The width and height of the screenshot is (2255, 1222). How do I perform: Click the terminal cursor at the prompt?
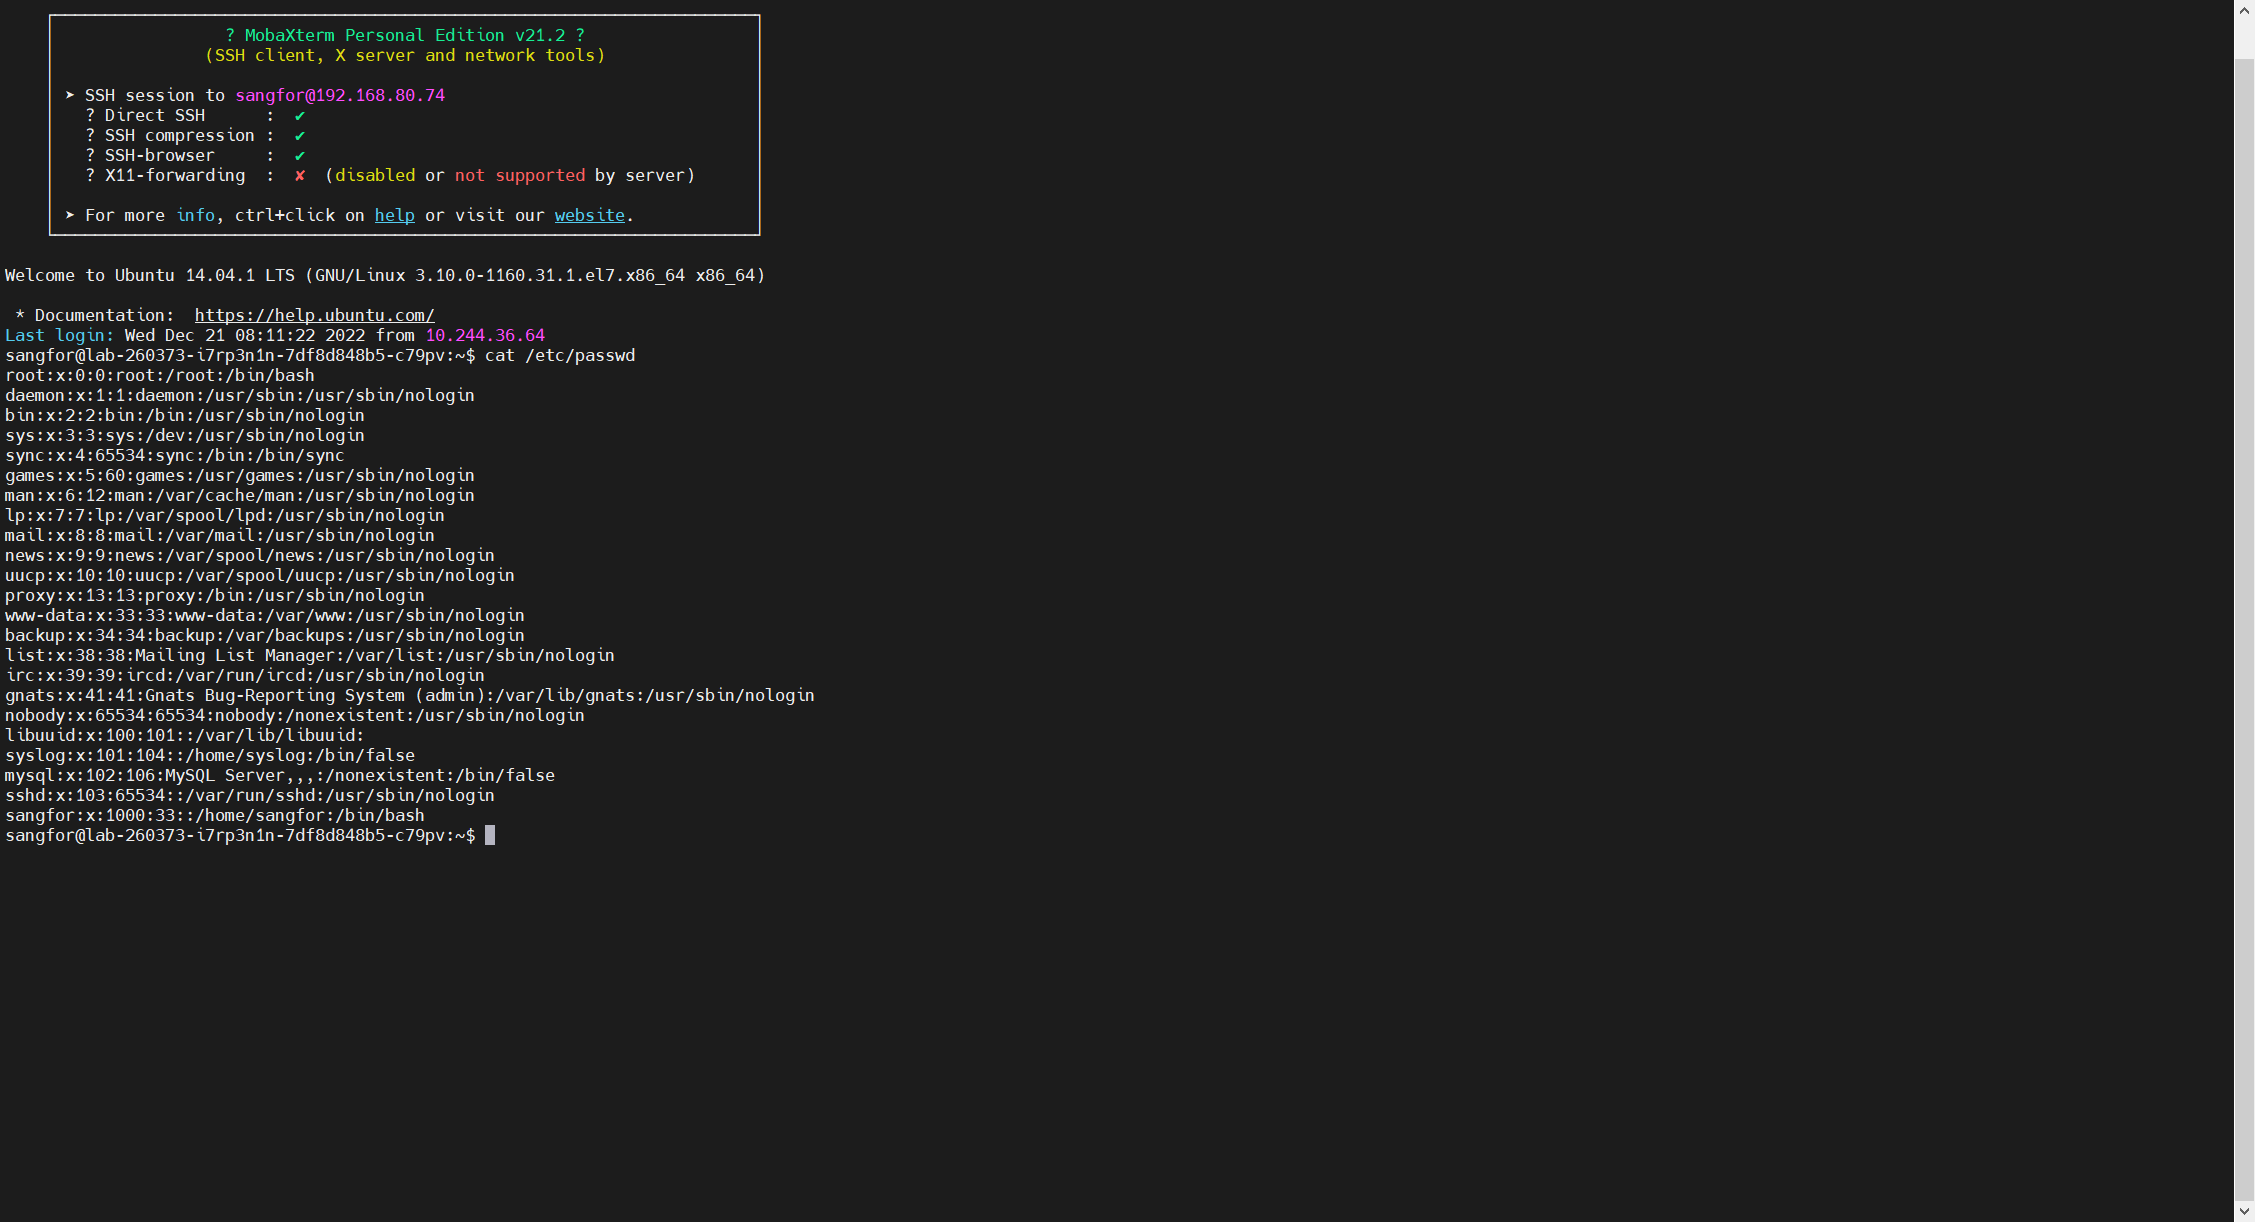[490, 835]
